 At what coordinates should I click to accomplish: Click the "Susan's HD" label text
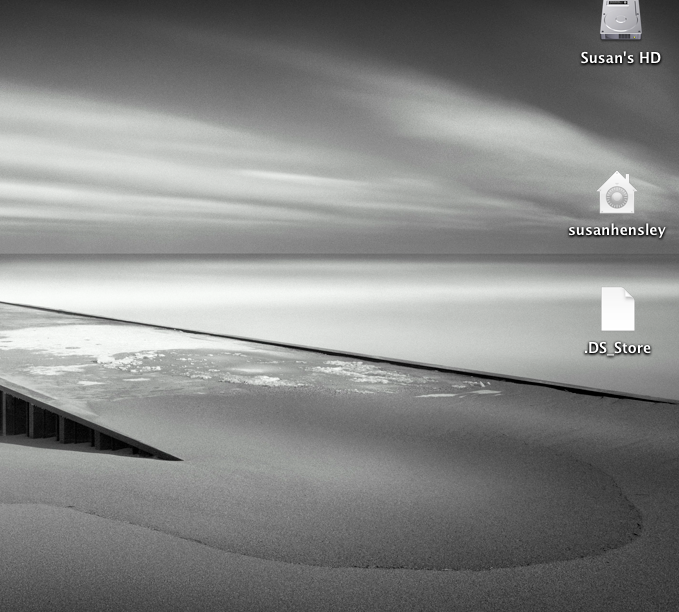621,58
